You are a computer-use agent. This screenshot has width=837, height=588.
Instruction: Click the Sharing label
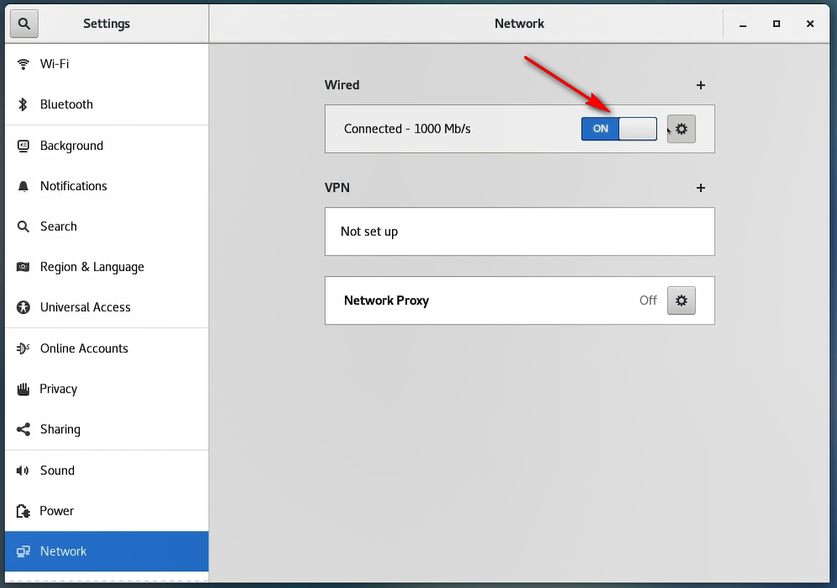tap(60, 430)
